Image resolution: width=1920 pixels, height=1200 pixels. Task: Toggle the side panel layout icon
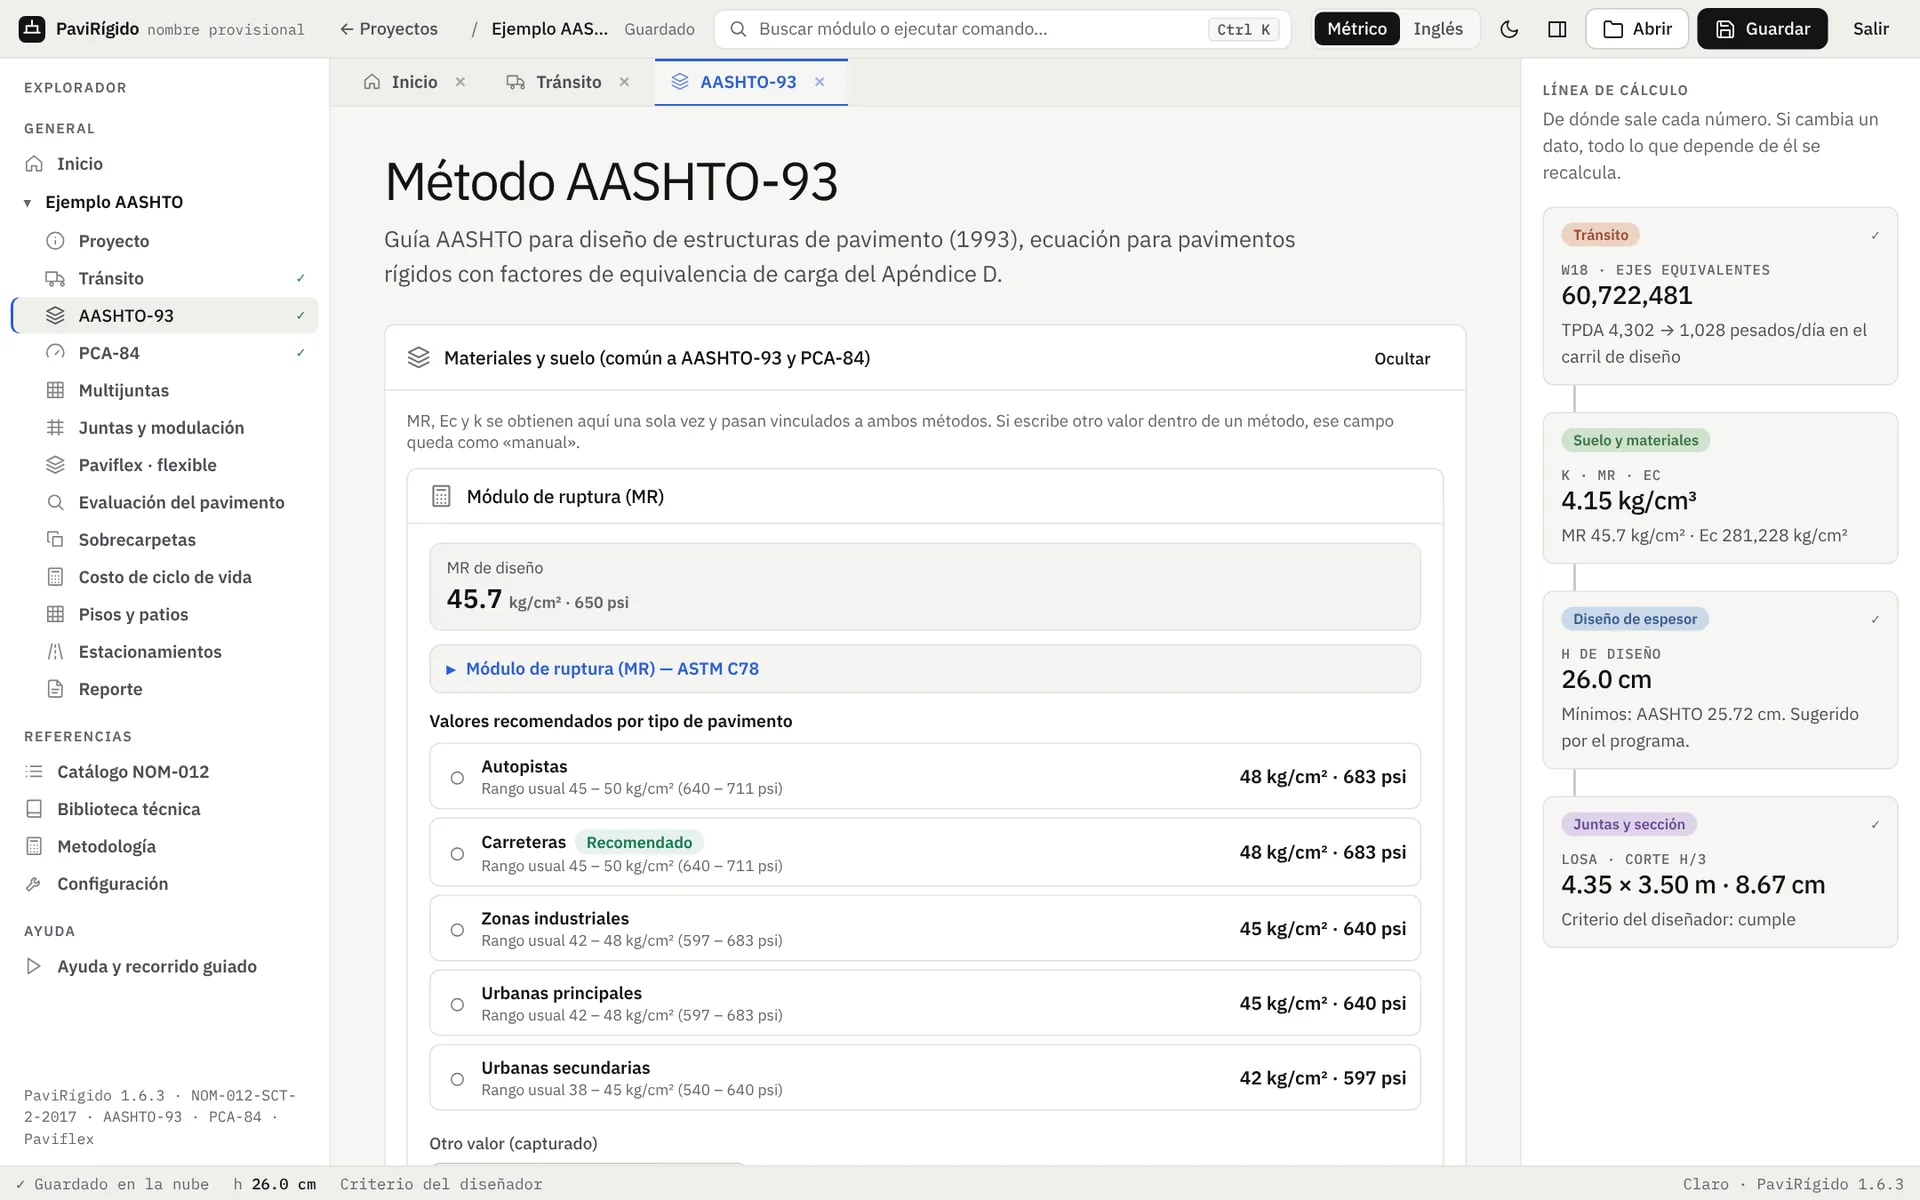(x=1557, y=29)
